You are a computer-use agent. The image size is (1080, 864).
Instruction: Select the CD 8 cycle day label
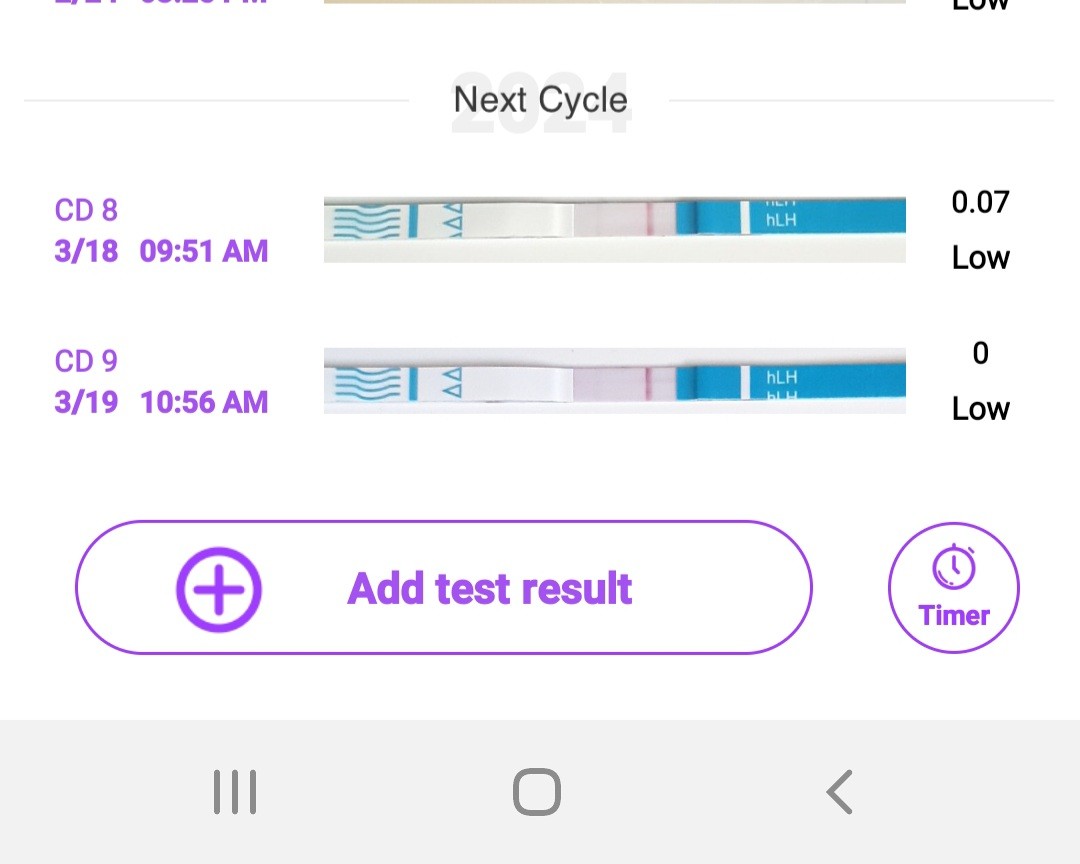coord(86,210)
